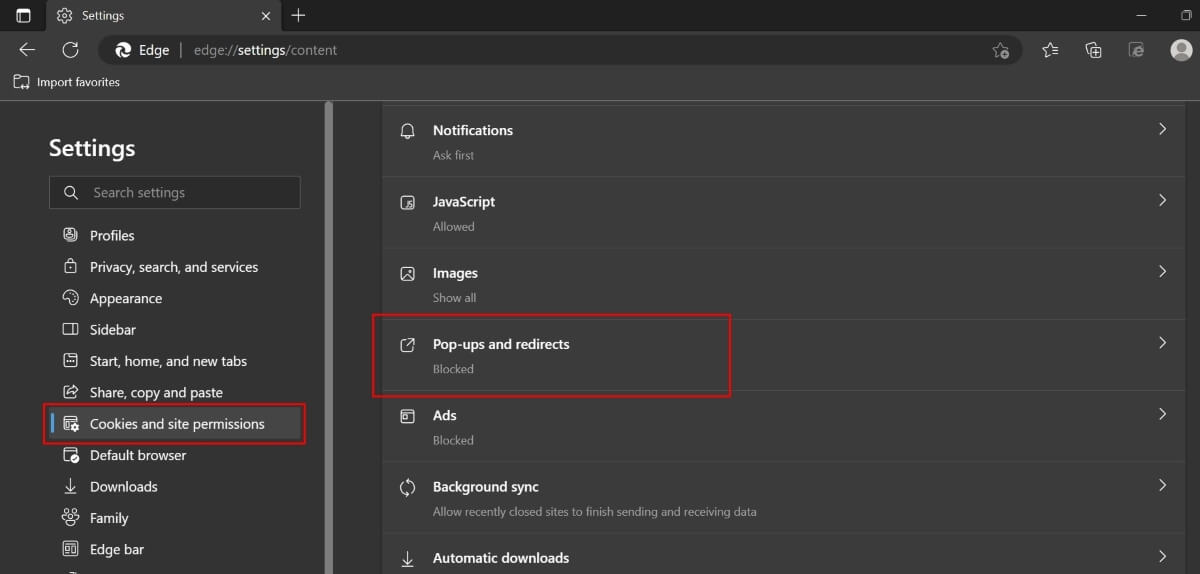Select the Settings browser tab
The height and width of the screenshot is (574, 1200).
click(x=163, y=16)
